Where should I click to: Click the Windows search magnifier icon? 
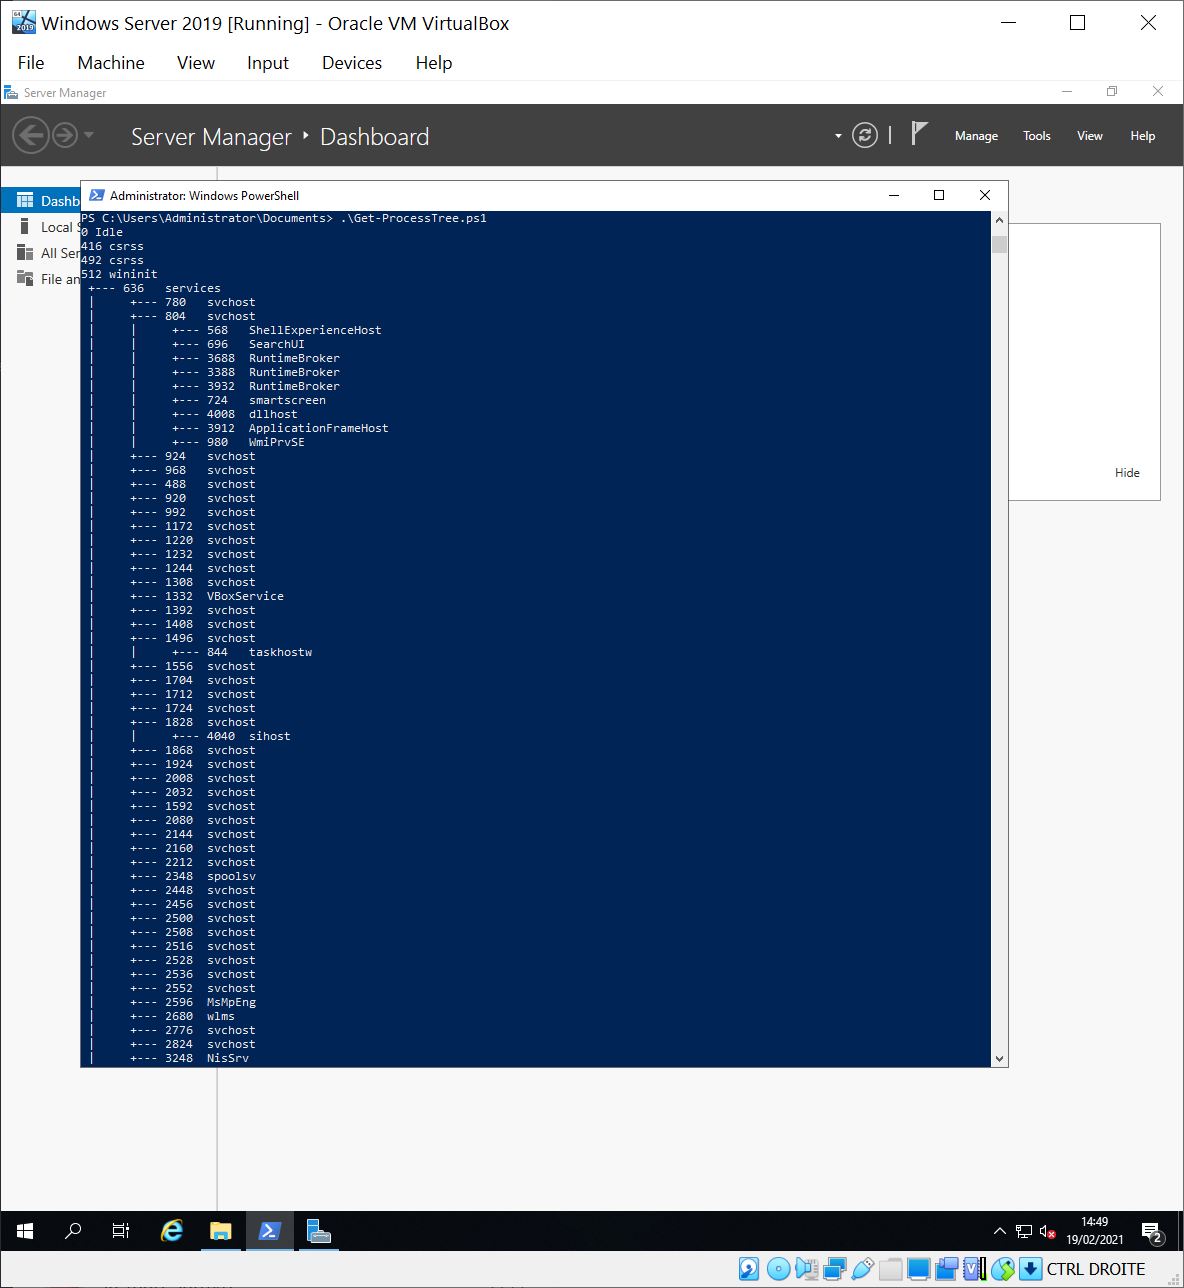[x=73, y=1231]
